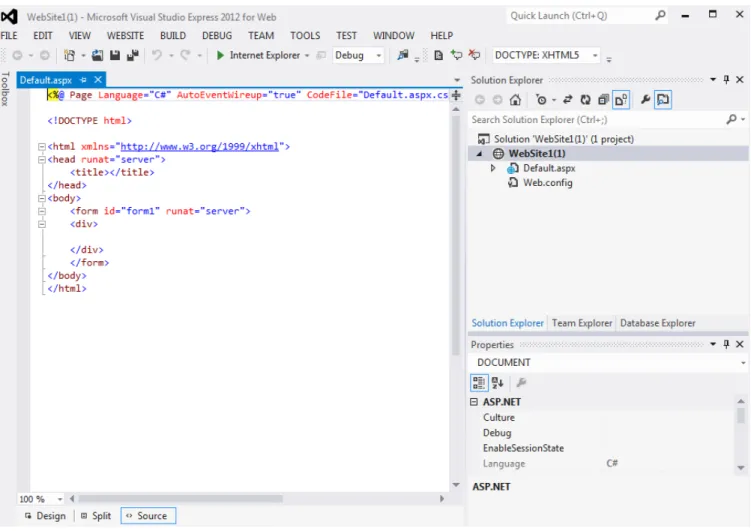Expand the Default.aspx tree node
Image resolution: width=751 pixels, height=531 pixels.
point(492,168)
